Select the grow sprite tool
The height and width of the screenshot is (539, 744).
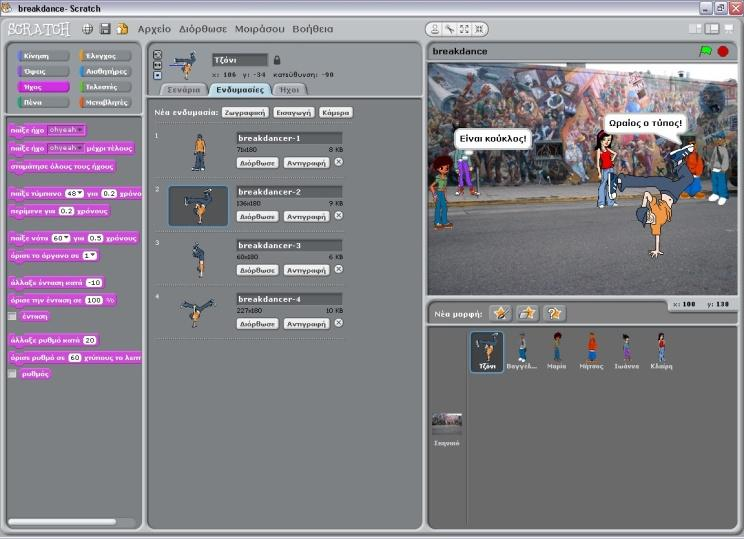point(464,29)
